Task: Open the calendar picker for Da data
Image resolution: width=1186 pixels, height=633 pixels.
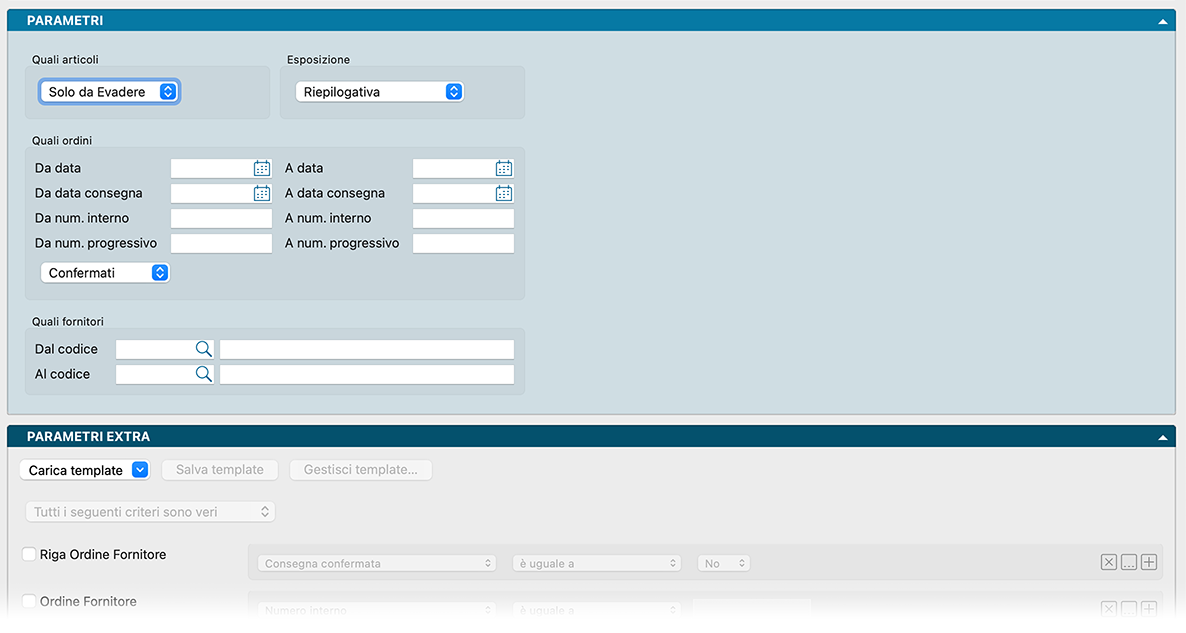Action: (x=262, y=169)
